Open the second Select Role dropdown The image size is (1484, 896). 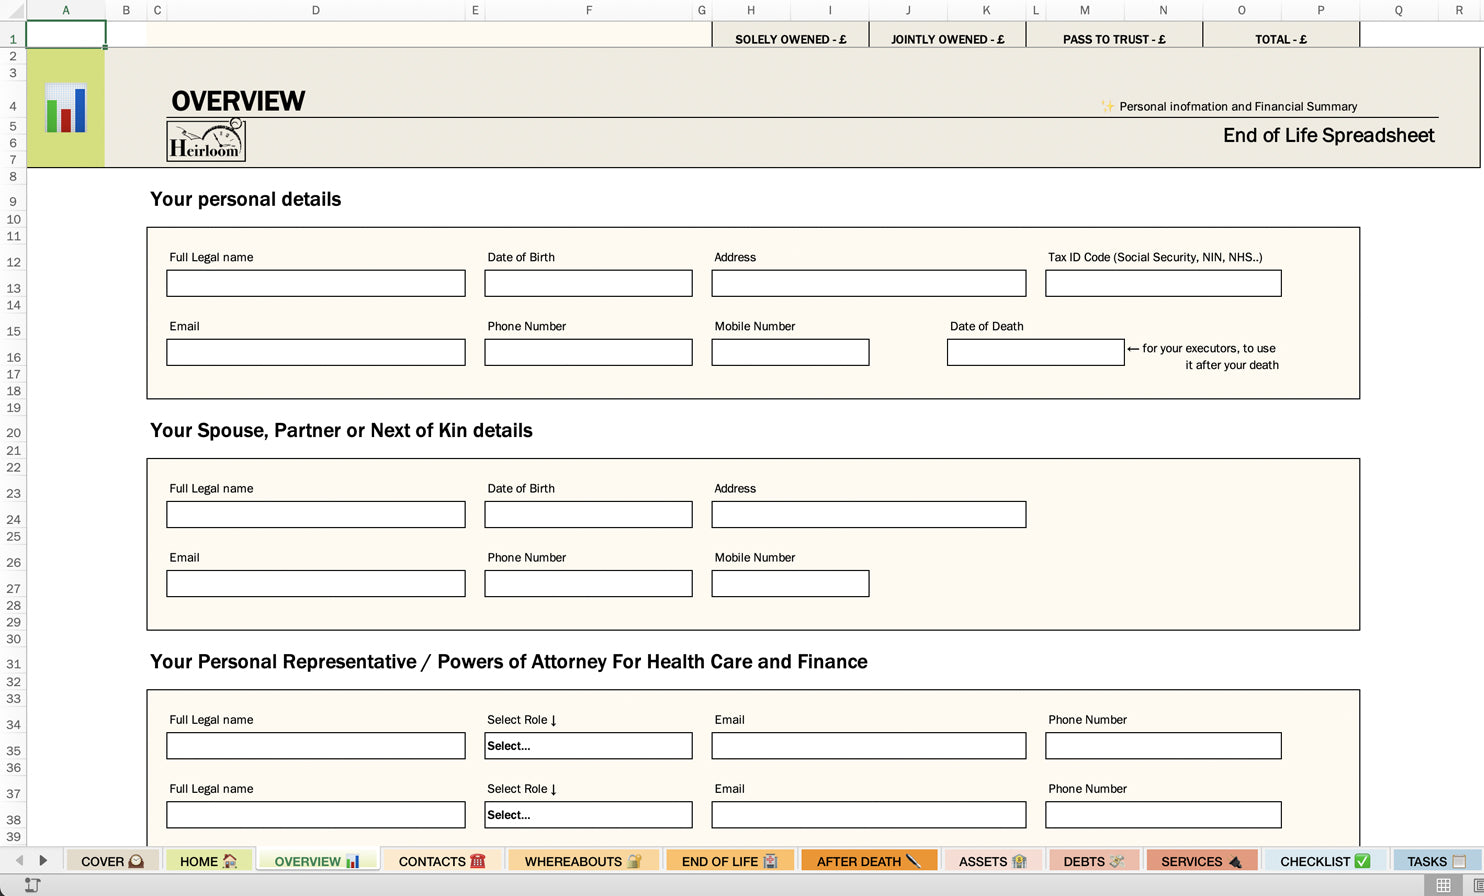click(588, 814)
